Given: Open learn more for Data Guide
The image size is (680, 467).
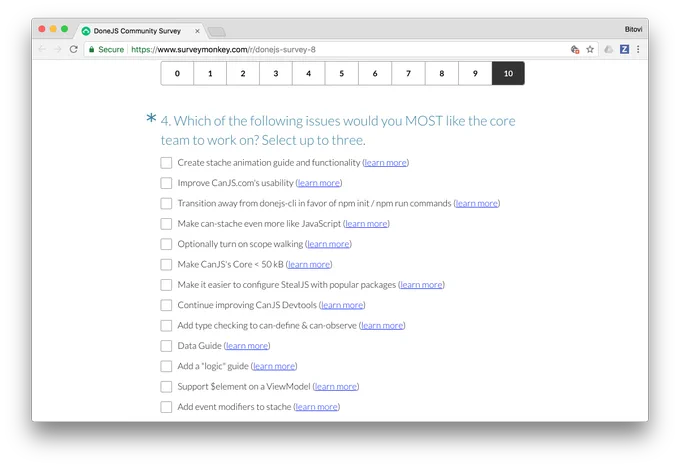Looking at the screenshot, I should pos(247,346).
